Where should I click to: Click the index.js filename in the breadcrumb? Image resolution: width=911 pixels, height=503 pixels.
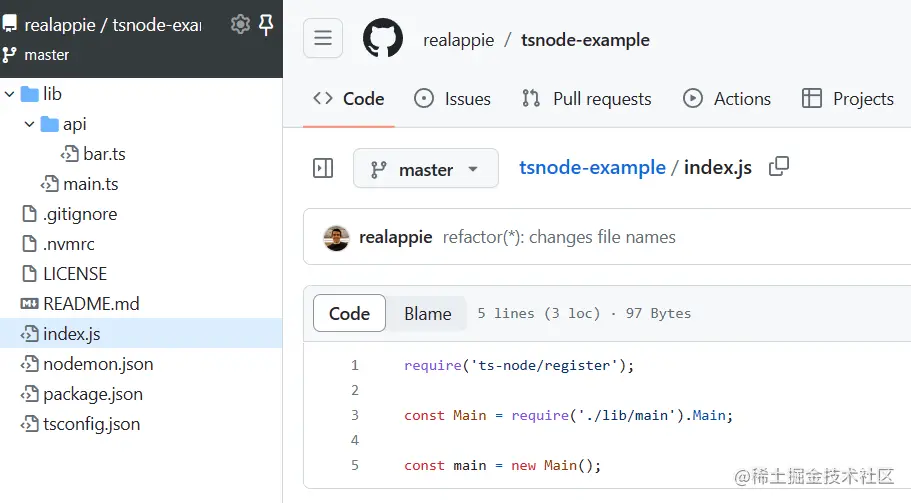[718, 167]
